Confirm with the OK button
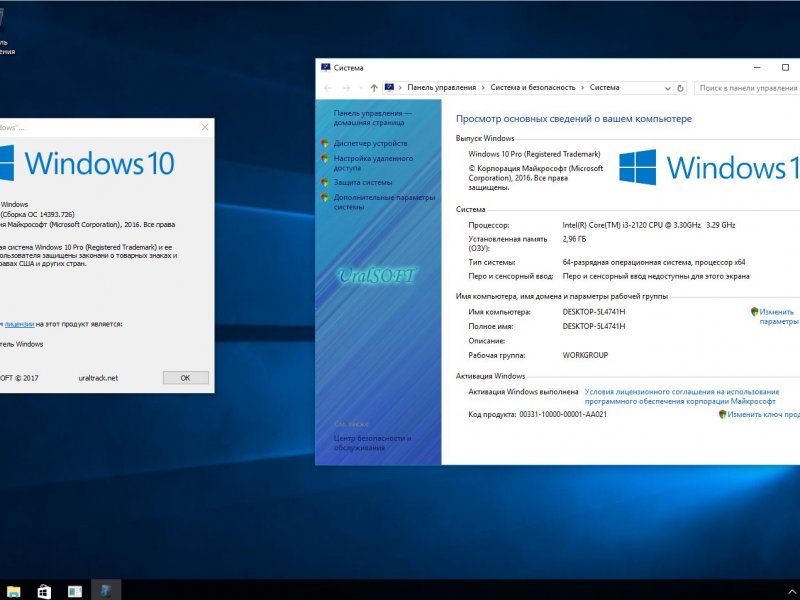Viewport: 800px width, 600px height. (186, 378)
